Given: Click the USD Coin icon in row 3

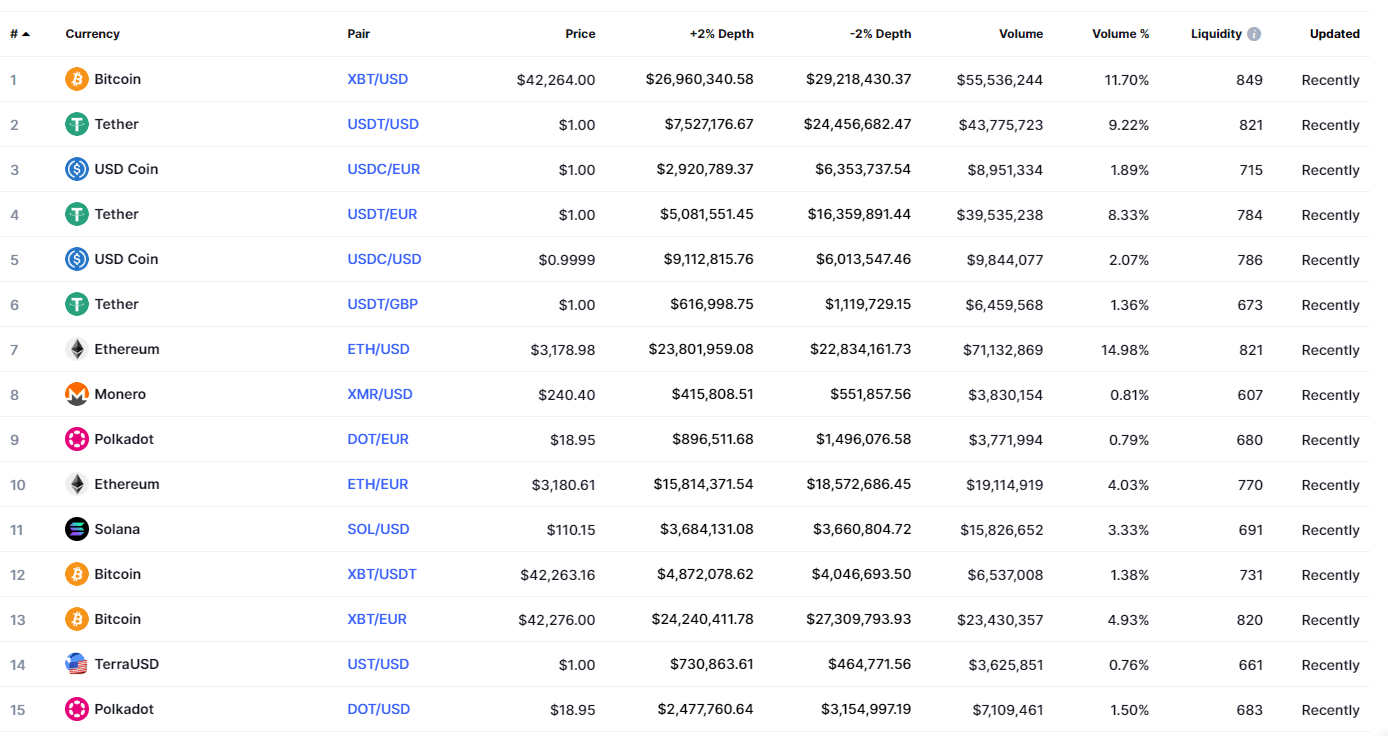Looking at the screenshot, I should click(x=77, y=169).
